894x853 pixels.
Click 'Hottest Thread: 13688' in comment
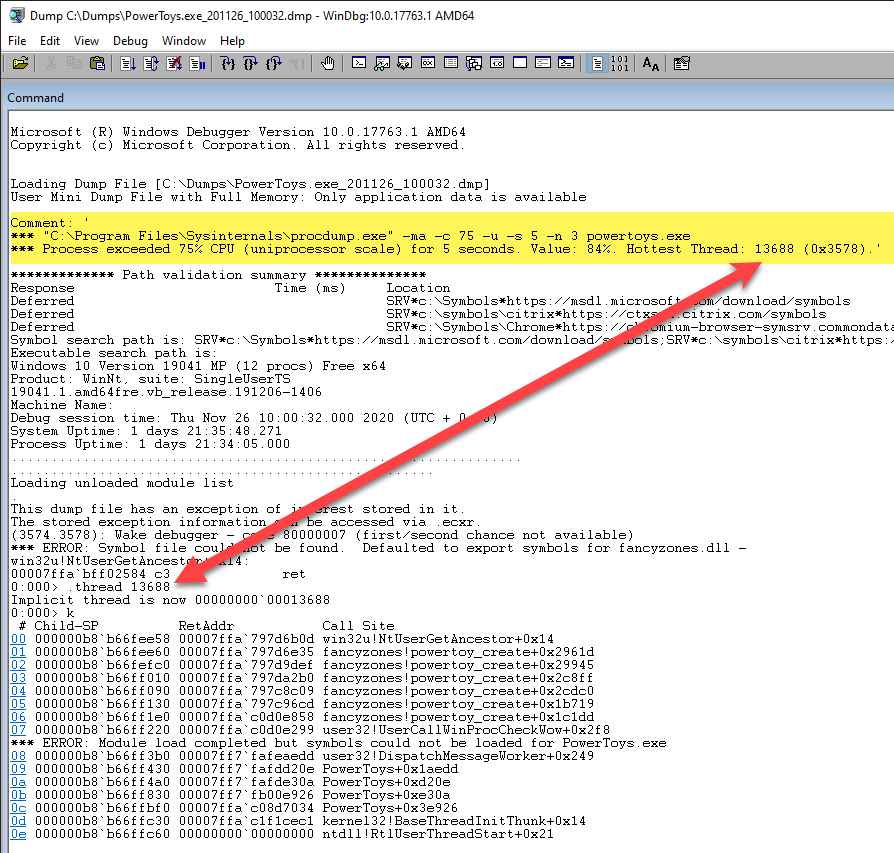click(x=710, y=249)
